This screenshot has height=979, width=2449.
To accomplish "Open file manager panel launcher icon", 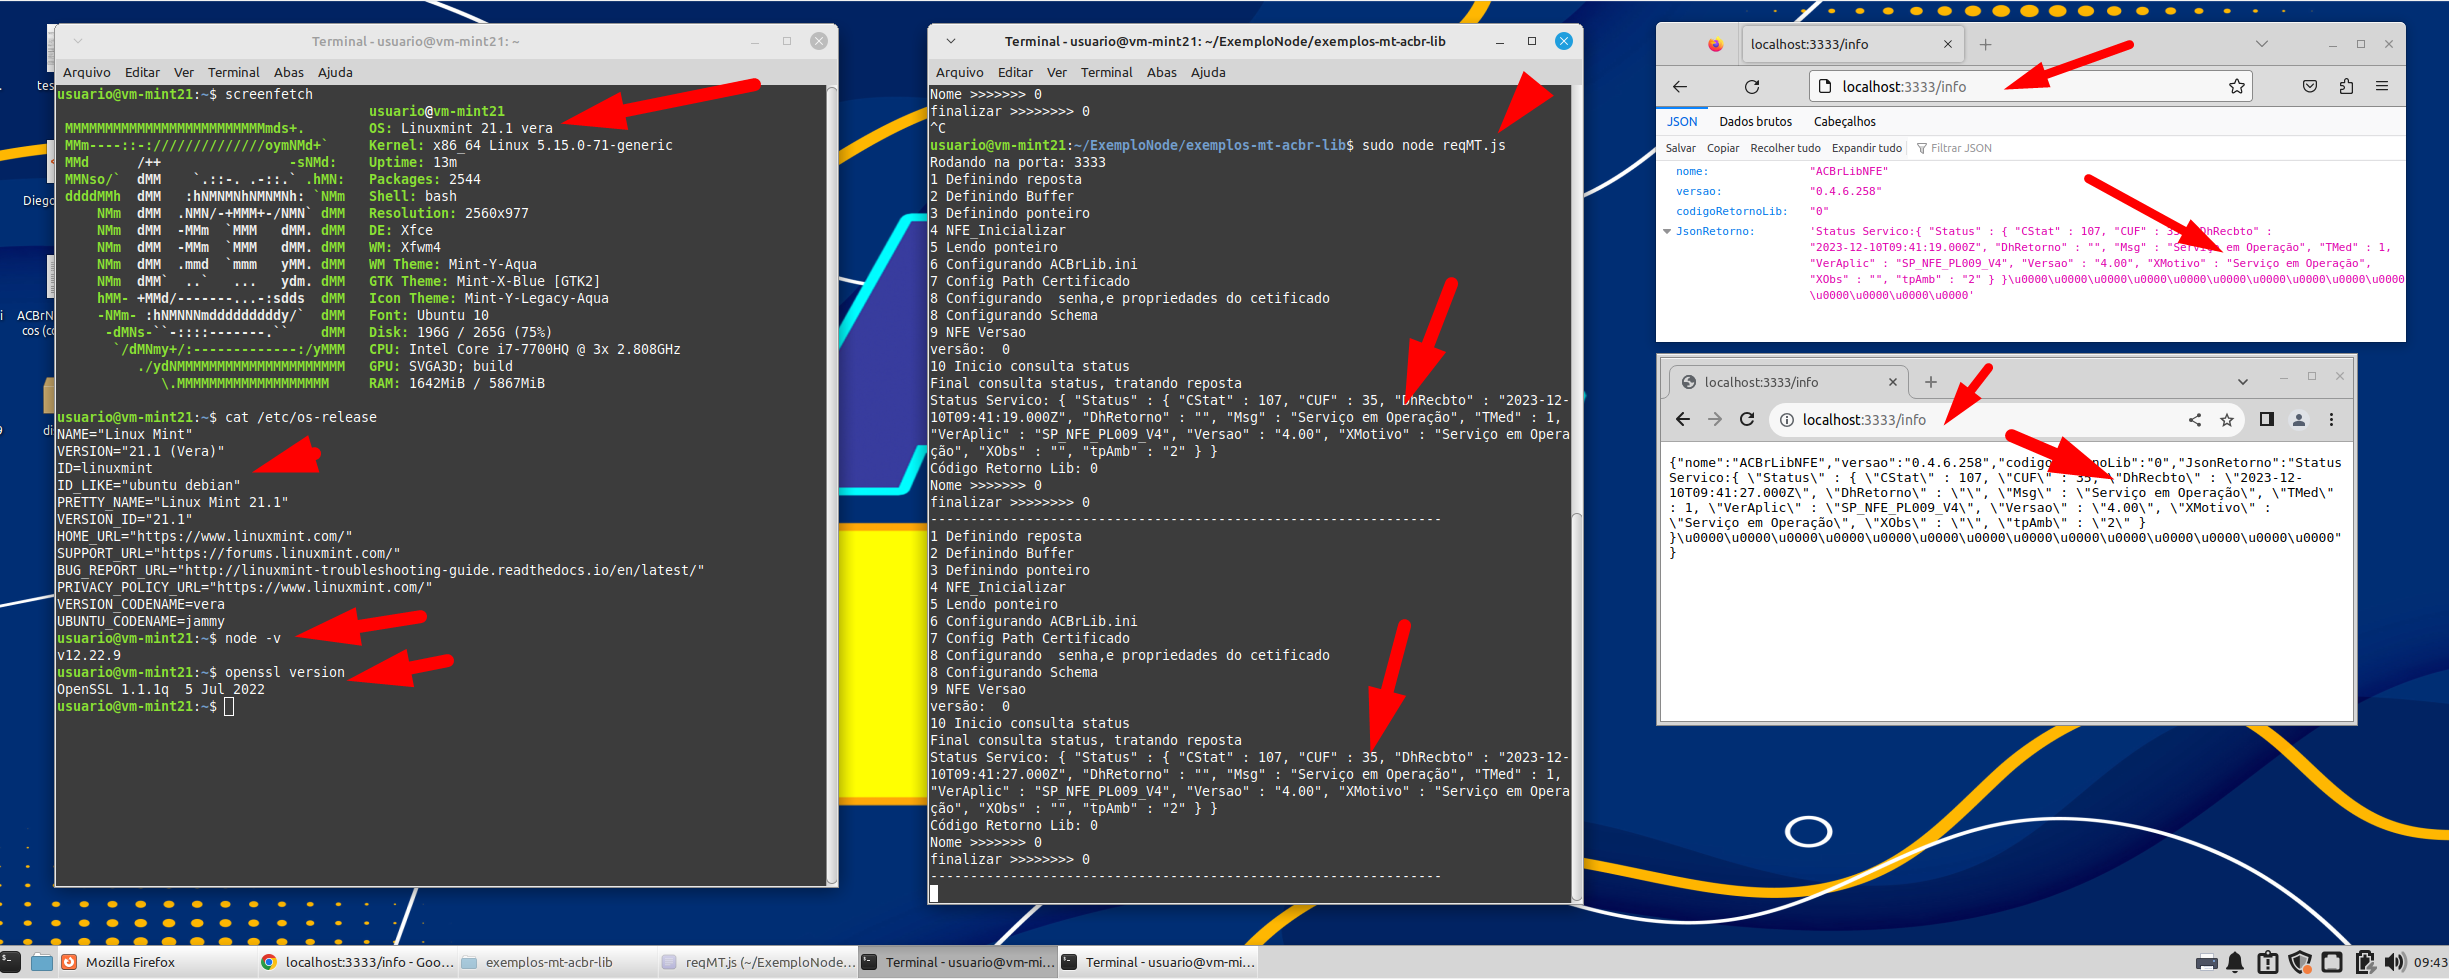I will click(42, 962).
